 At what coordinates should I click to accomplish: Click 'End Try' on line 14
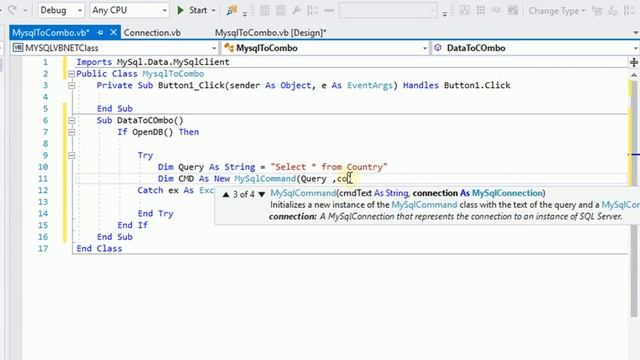click(155, 214)
